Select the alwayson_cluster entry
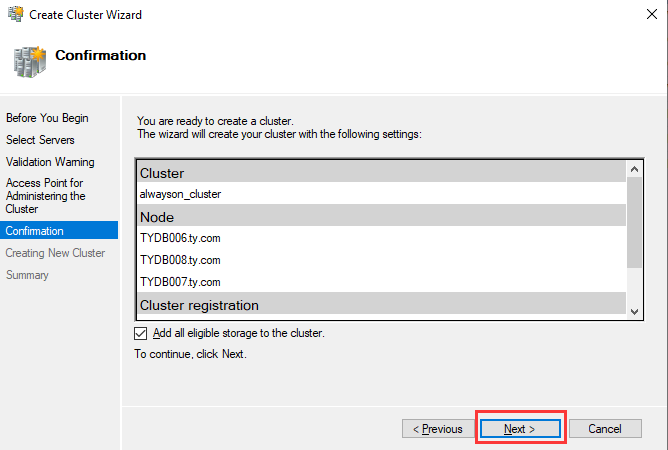 coord(181,194)
